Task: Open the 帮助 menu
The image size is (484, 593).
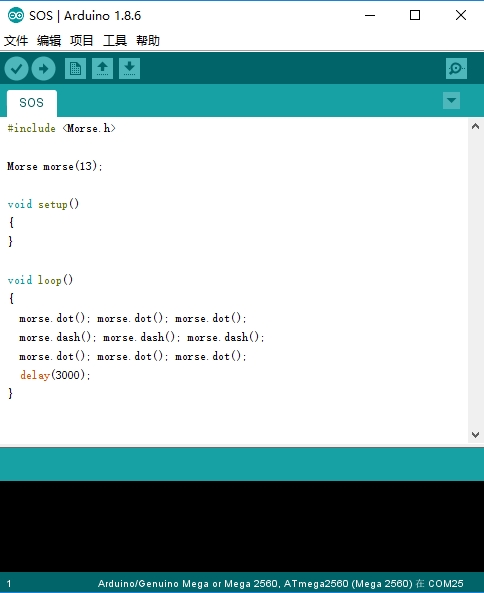Action: point(148,40)
